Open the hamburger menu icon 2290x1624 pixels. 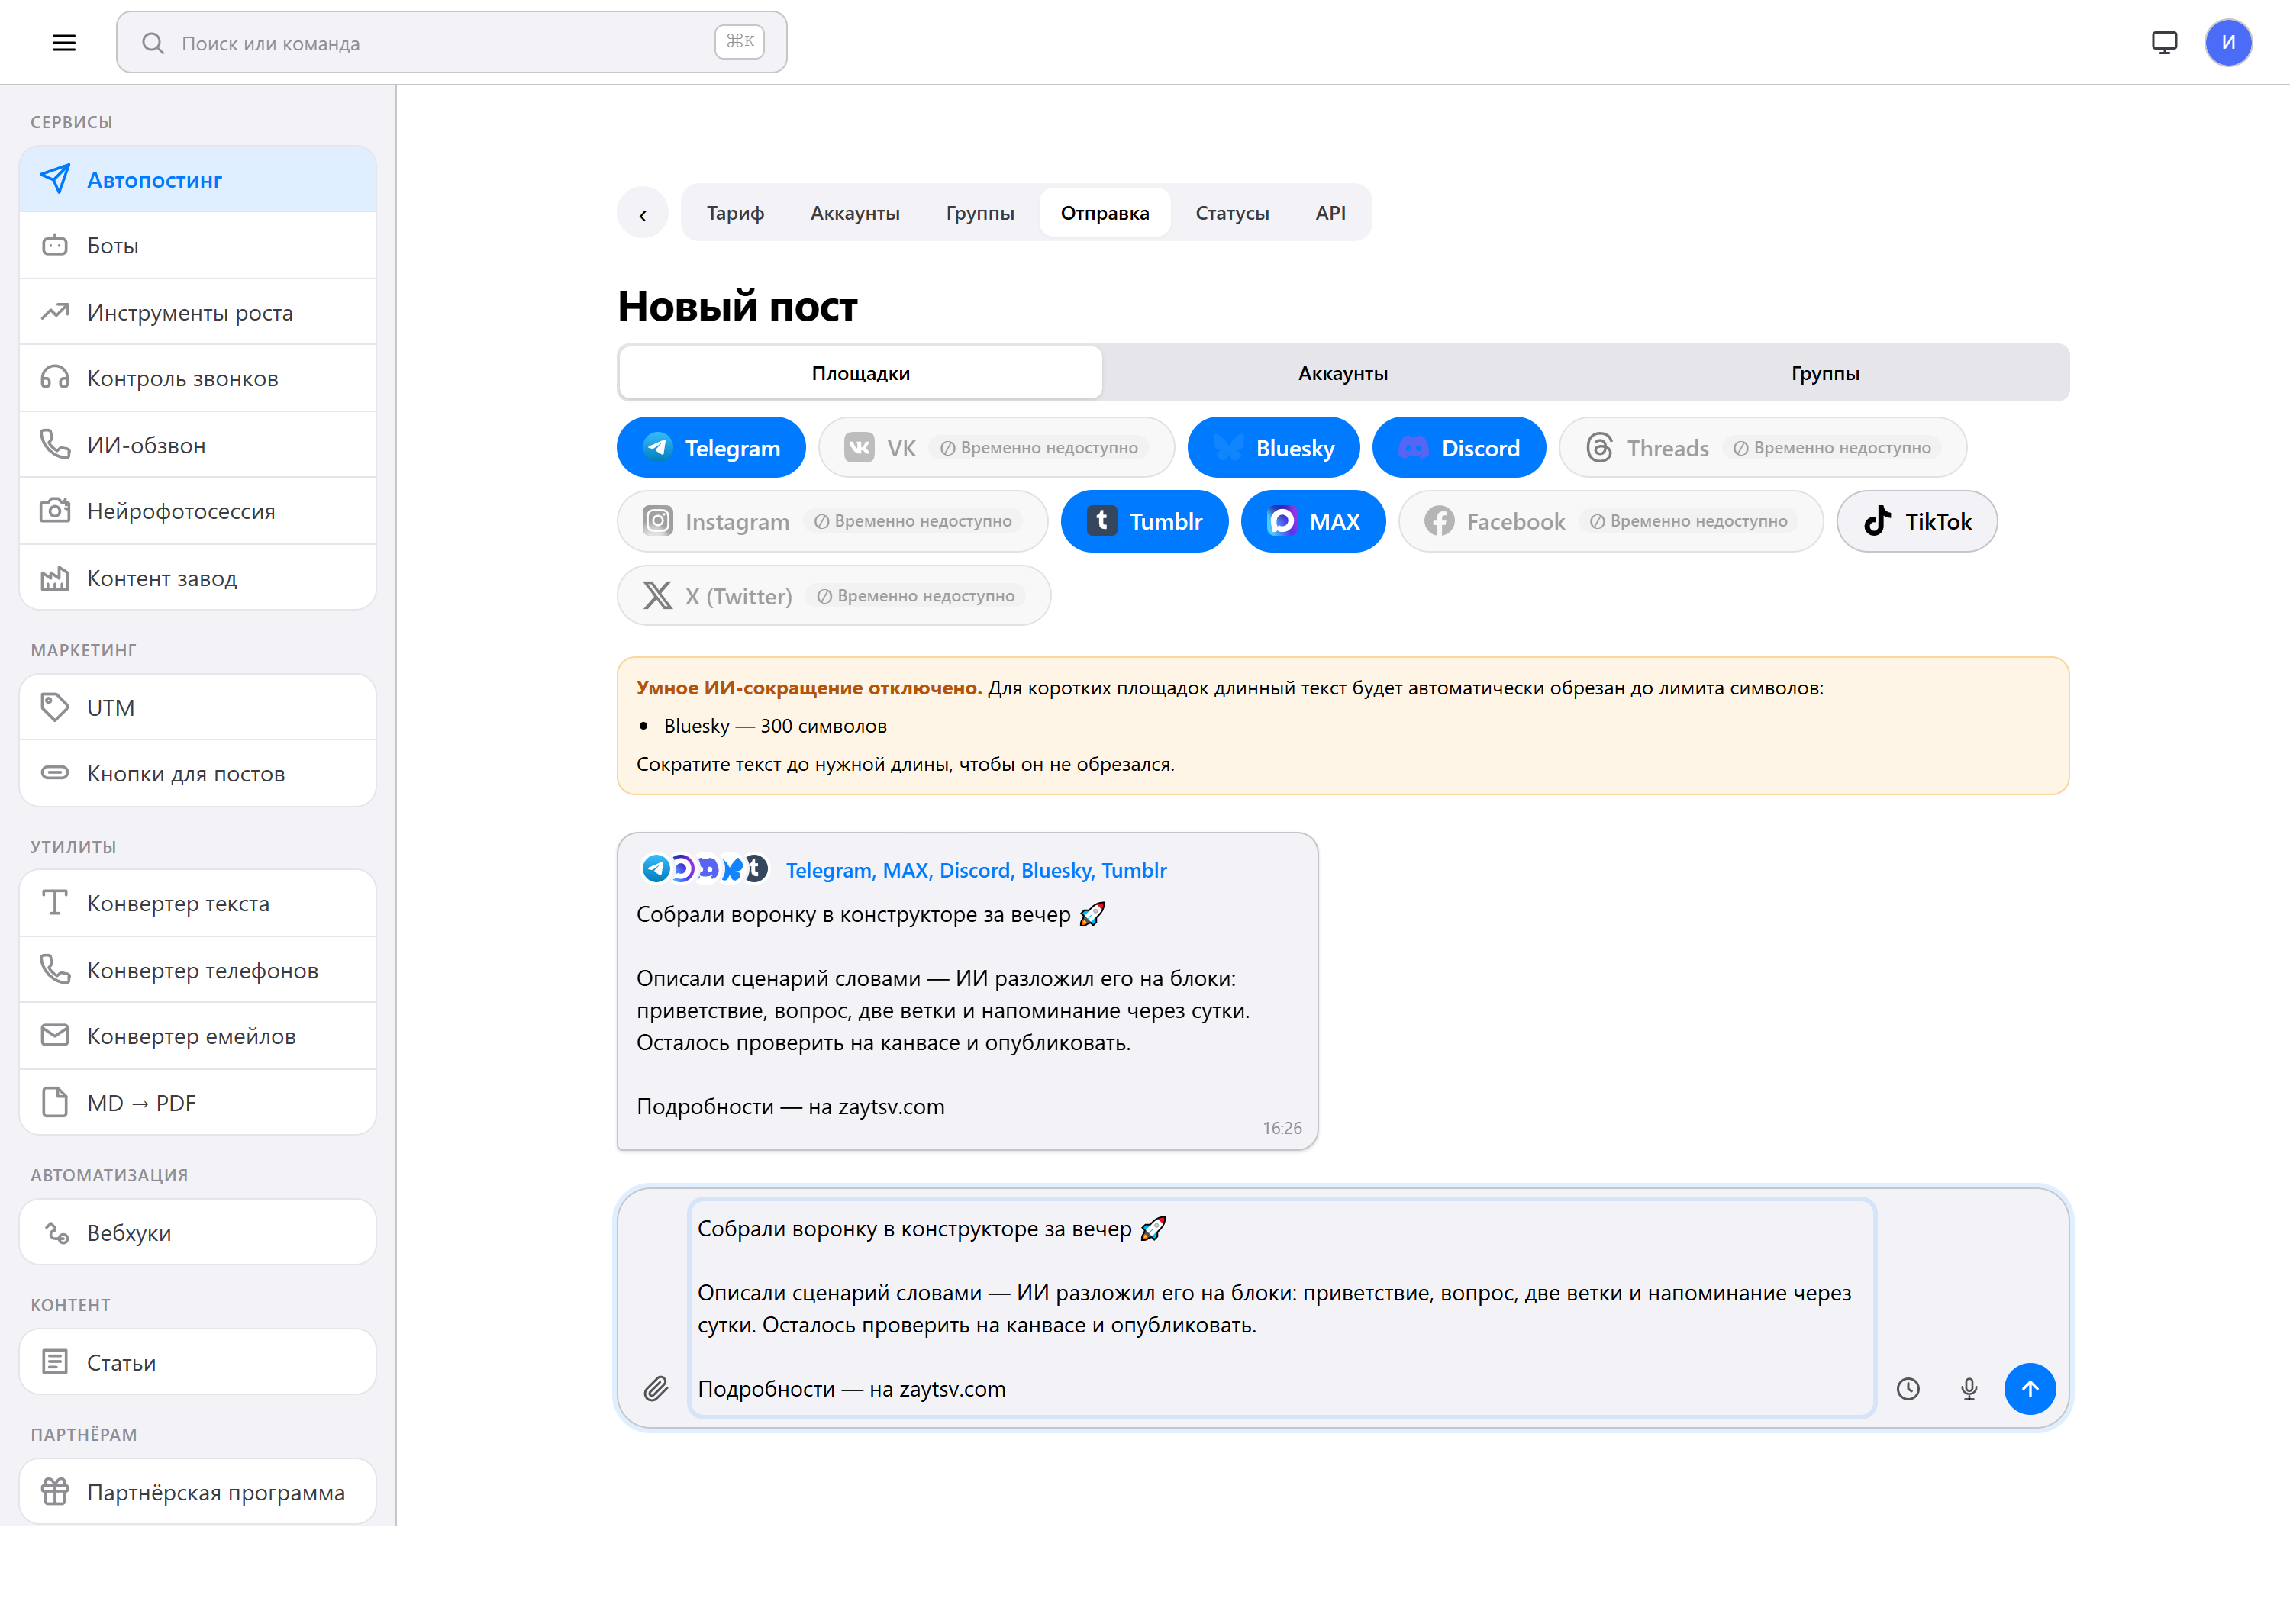(64, 42)
